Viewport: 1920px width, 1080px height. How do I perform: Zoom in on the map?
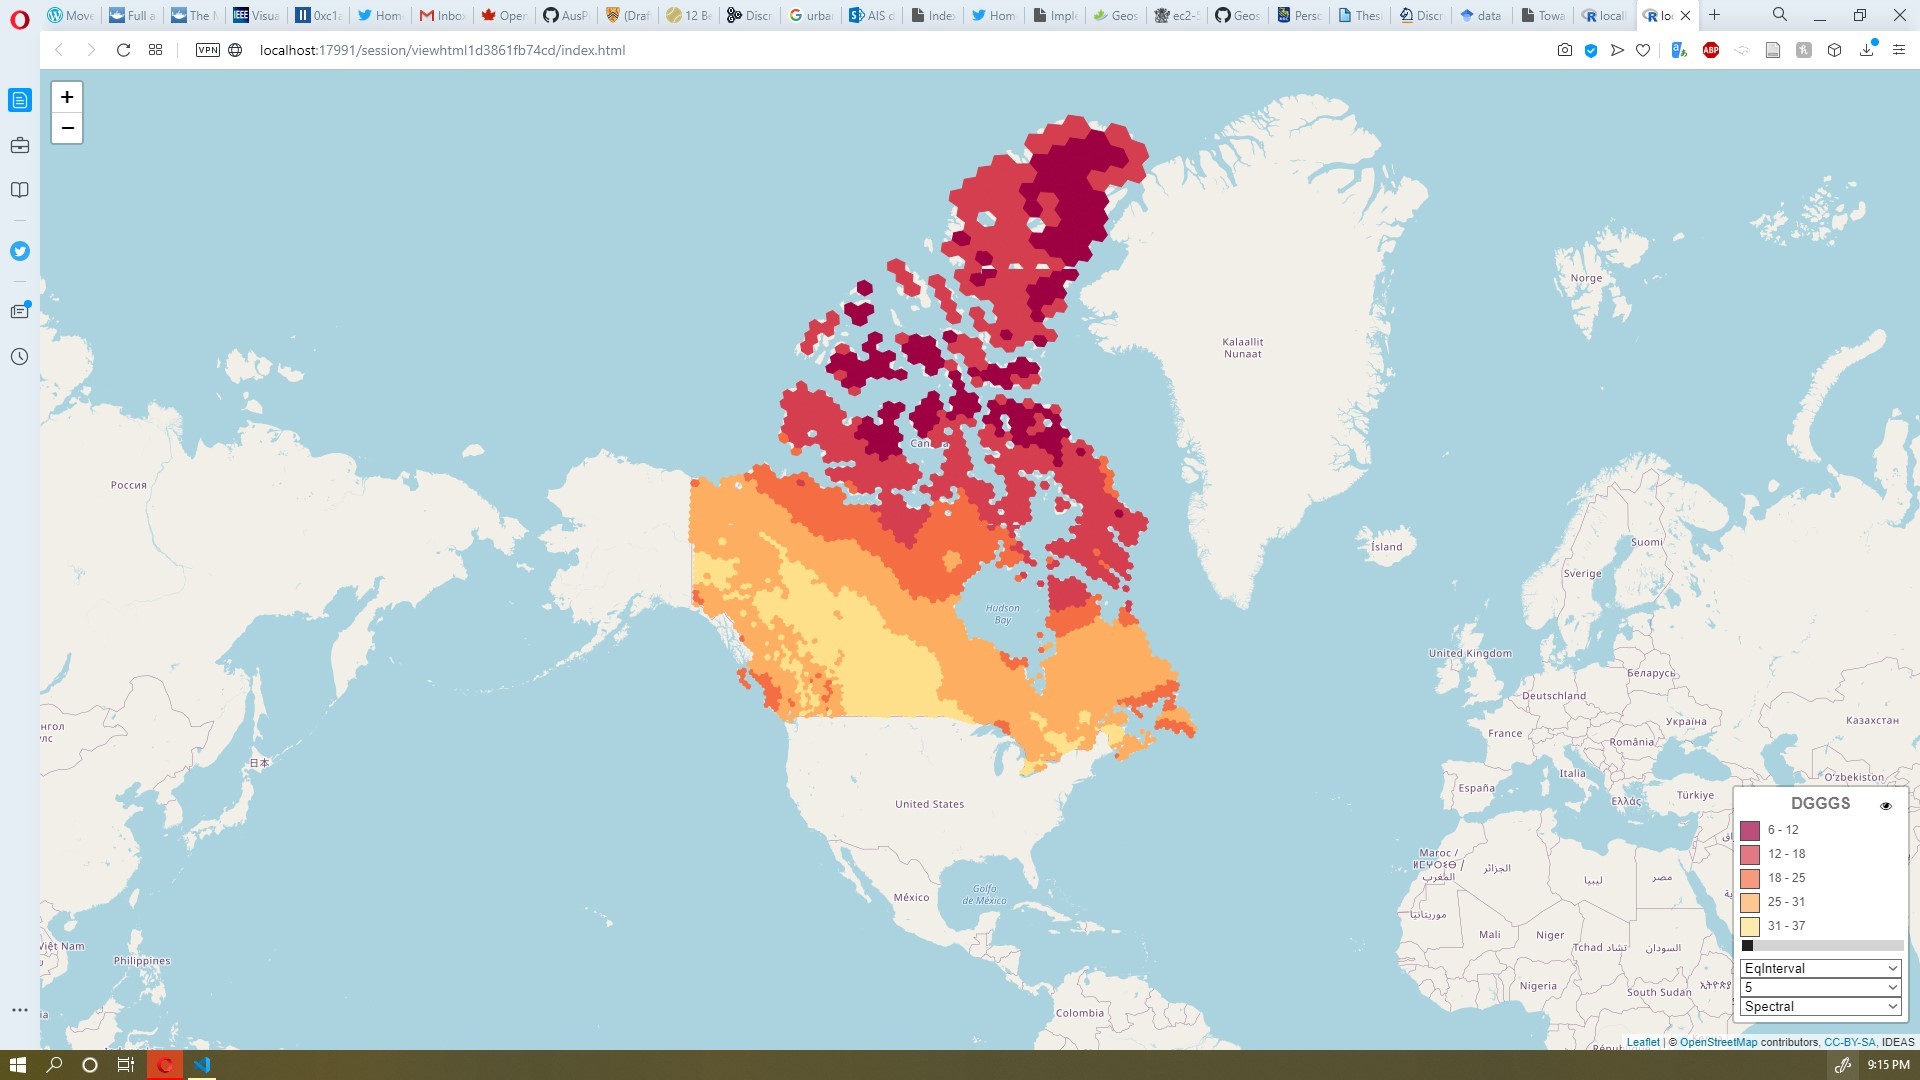click(67, 97)
